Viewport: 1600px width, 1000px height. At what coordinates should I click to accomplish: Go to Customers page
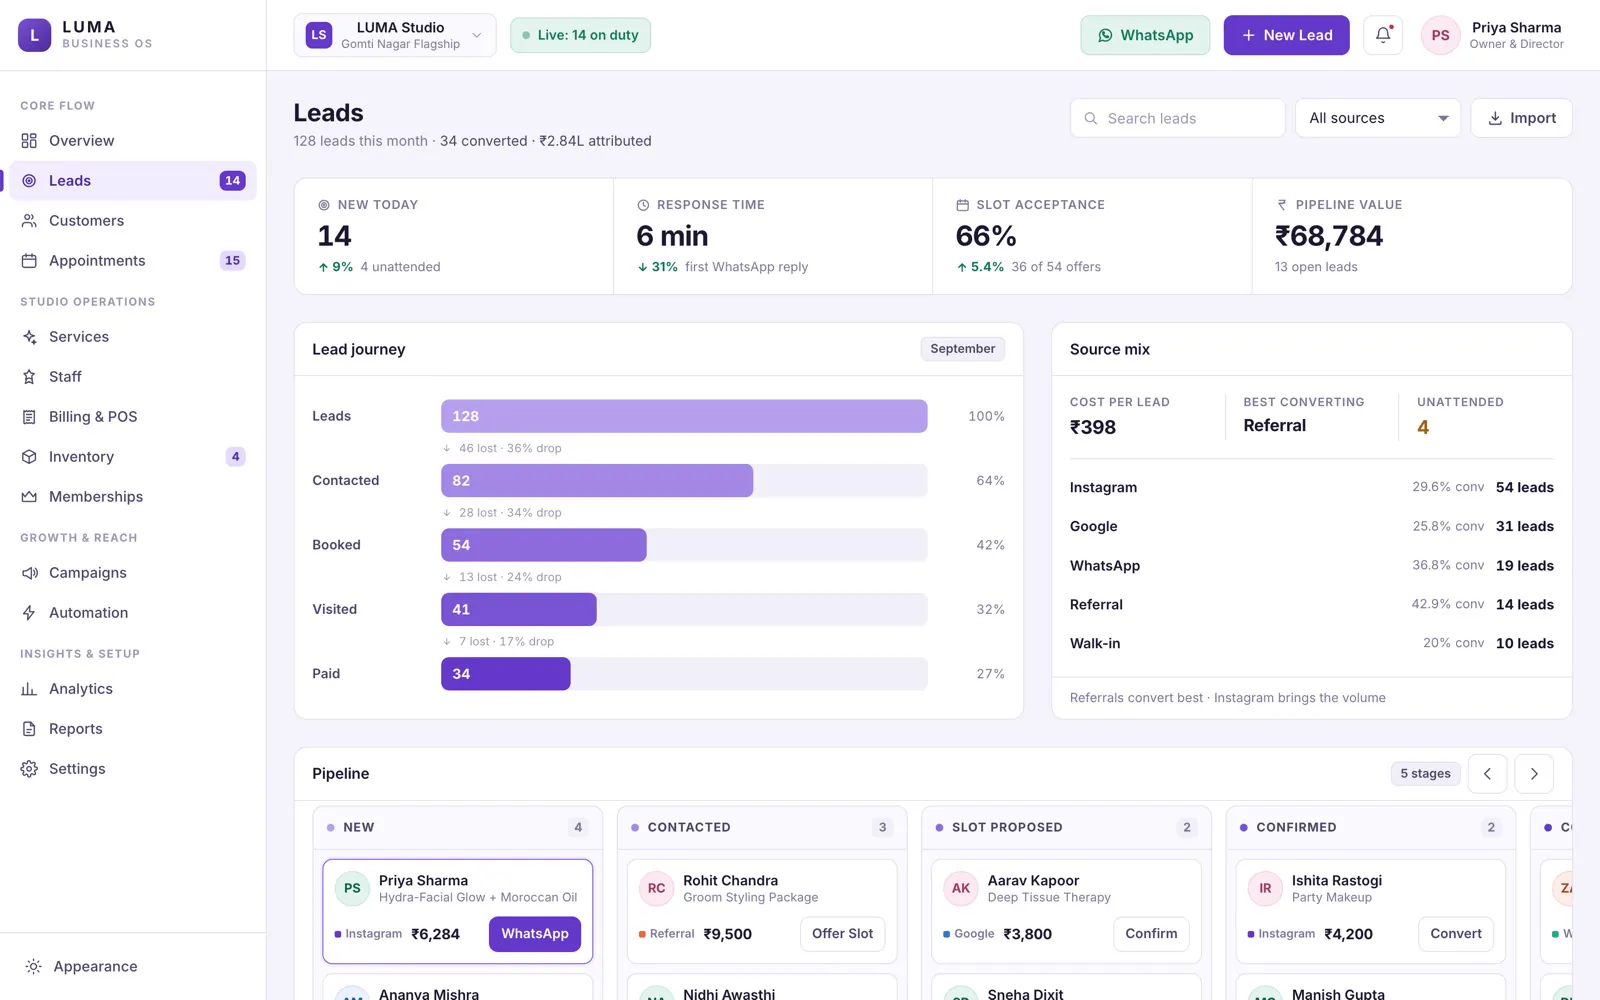coord(133,221)
